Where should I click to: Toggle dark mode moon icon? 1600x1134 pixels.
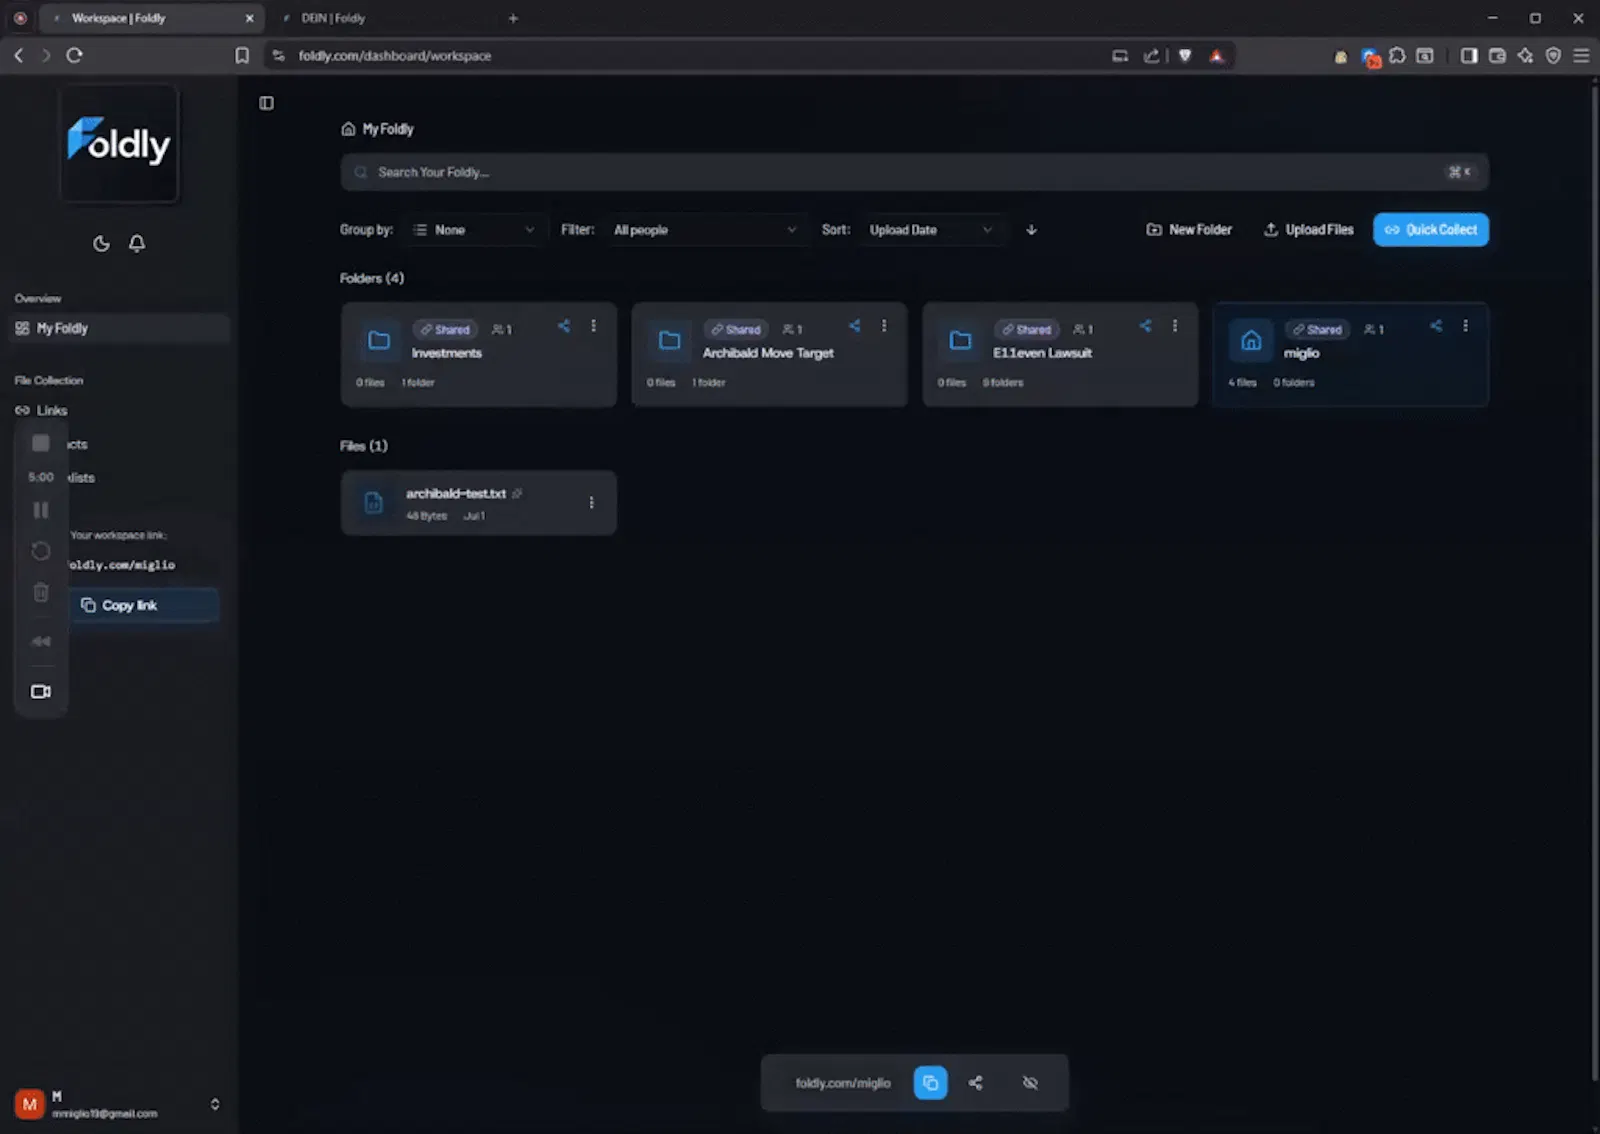click(x=101, y=243)
